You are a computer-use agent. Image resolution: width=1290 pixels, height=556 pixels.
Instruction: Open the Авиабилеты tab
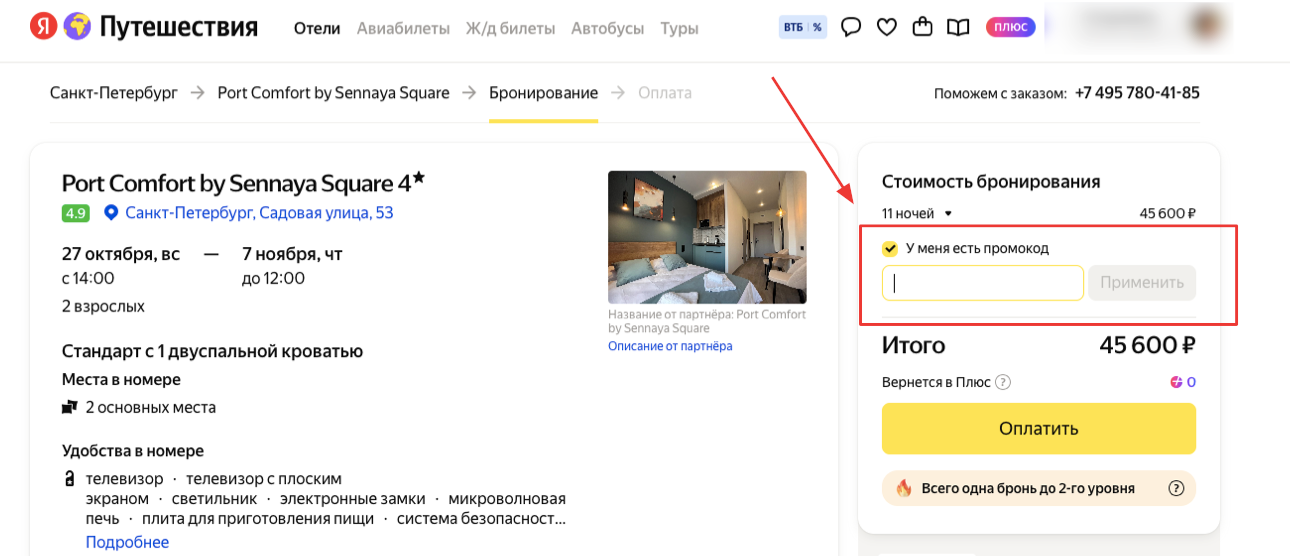click(x=403, y=28)
